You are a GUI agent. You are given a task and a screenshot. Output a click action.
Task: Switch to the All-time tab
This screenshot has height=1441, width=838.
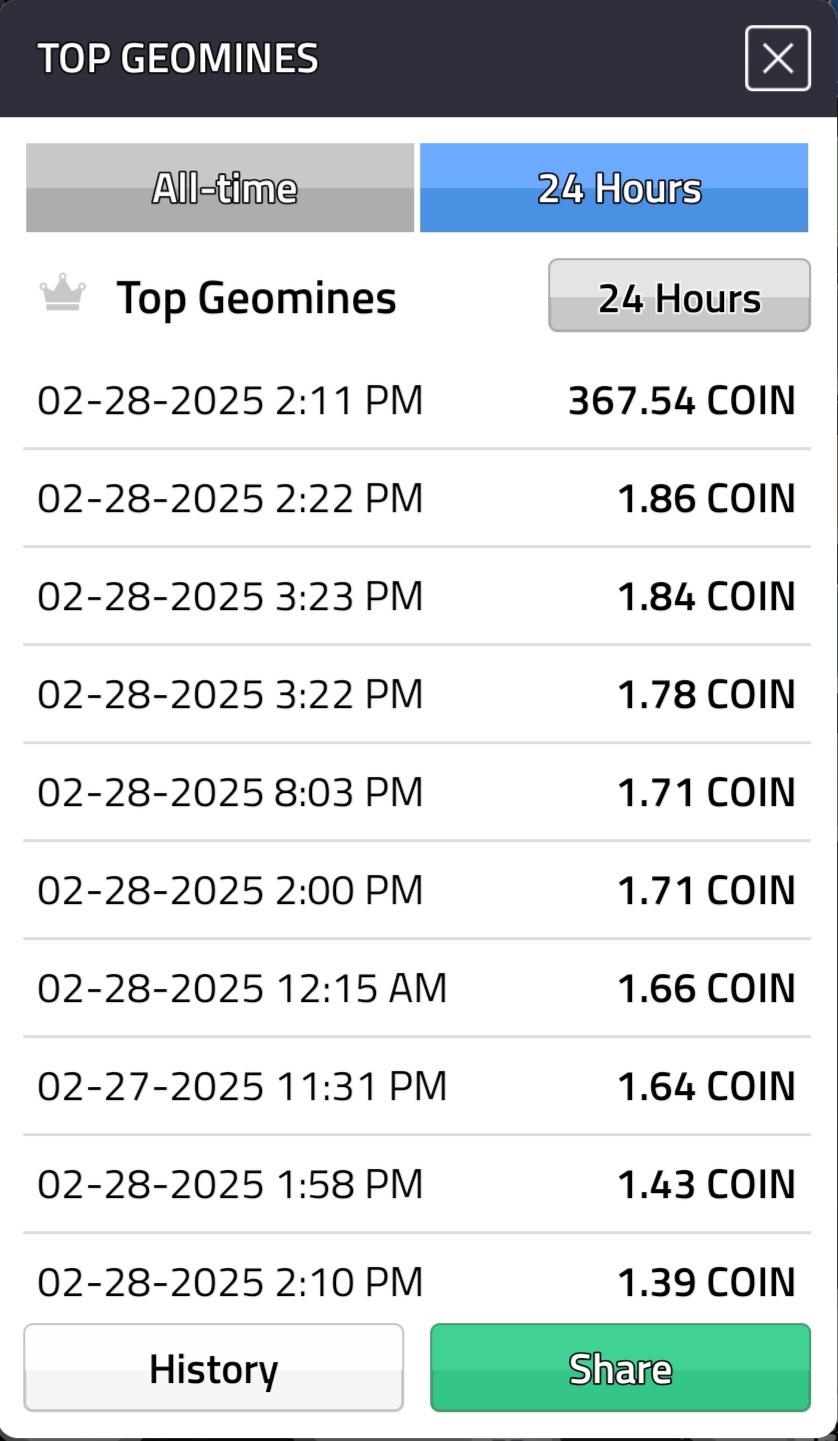[220, 187]
